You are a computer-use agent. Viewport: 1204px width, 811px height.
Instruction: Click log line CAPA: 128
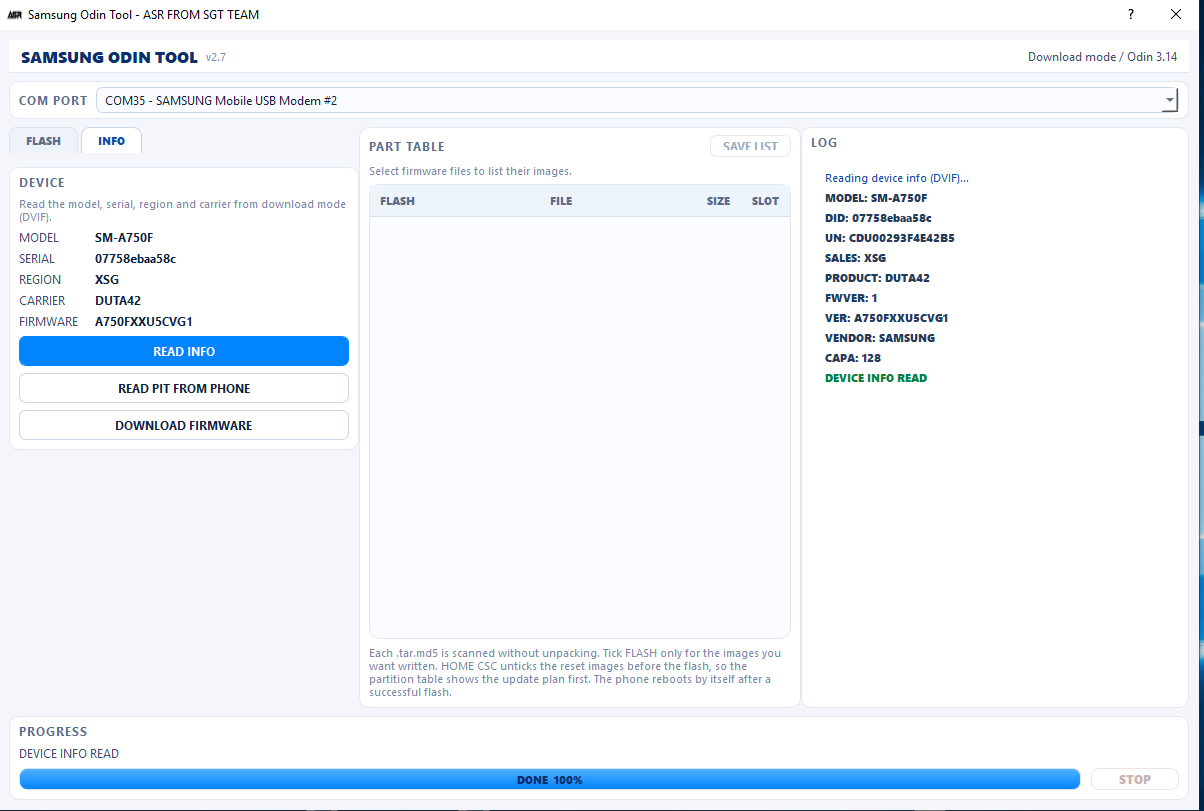click(x=853, y=358)
